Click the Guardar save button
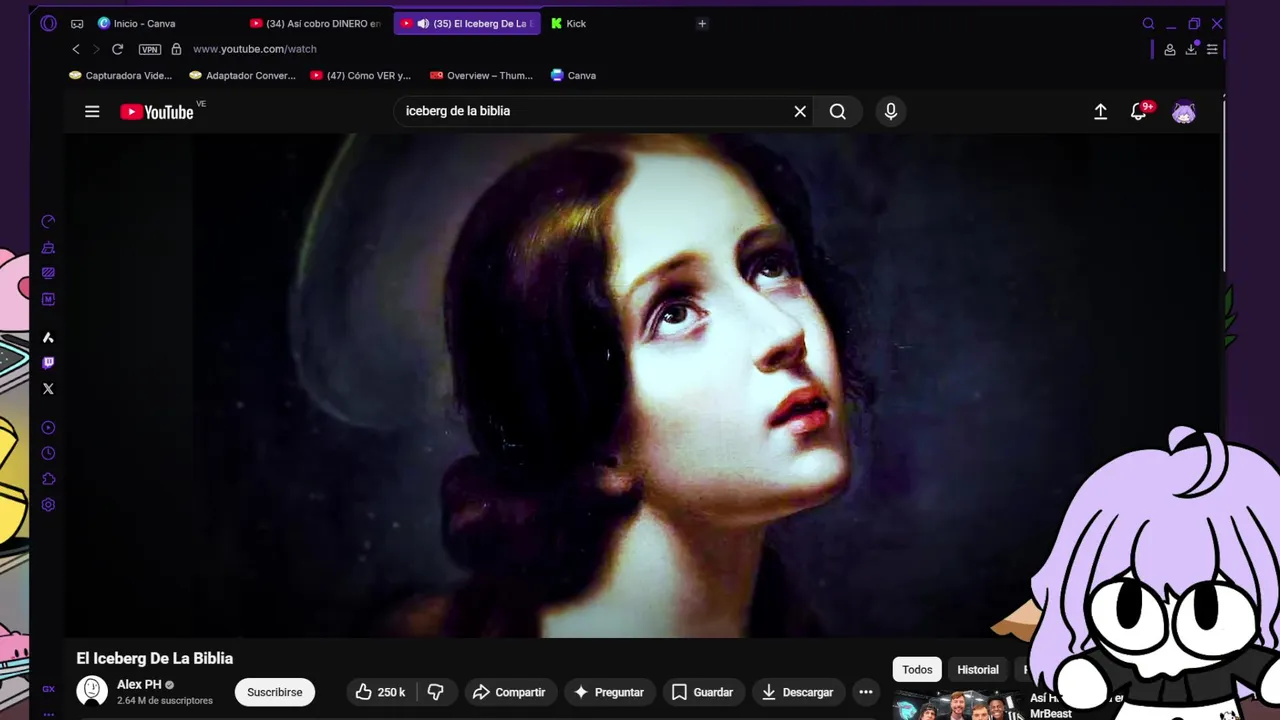1280x720 pixels. click(x=702, y=692)
